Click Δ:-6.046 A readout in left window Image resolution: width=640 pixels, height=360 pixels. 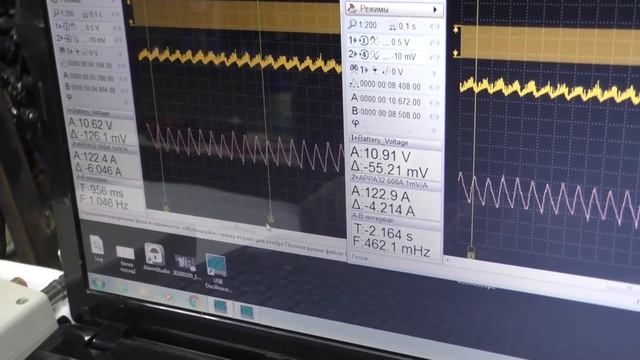tap(98, 169)
